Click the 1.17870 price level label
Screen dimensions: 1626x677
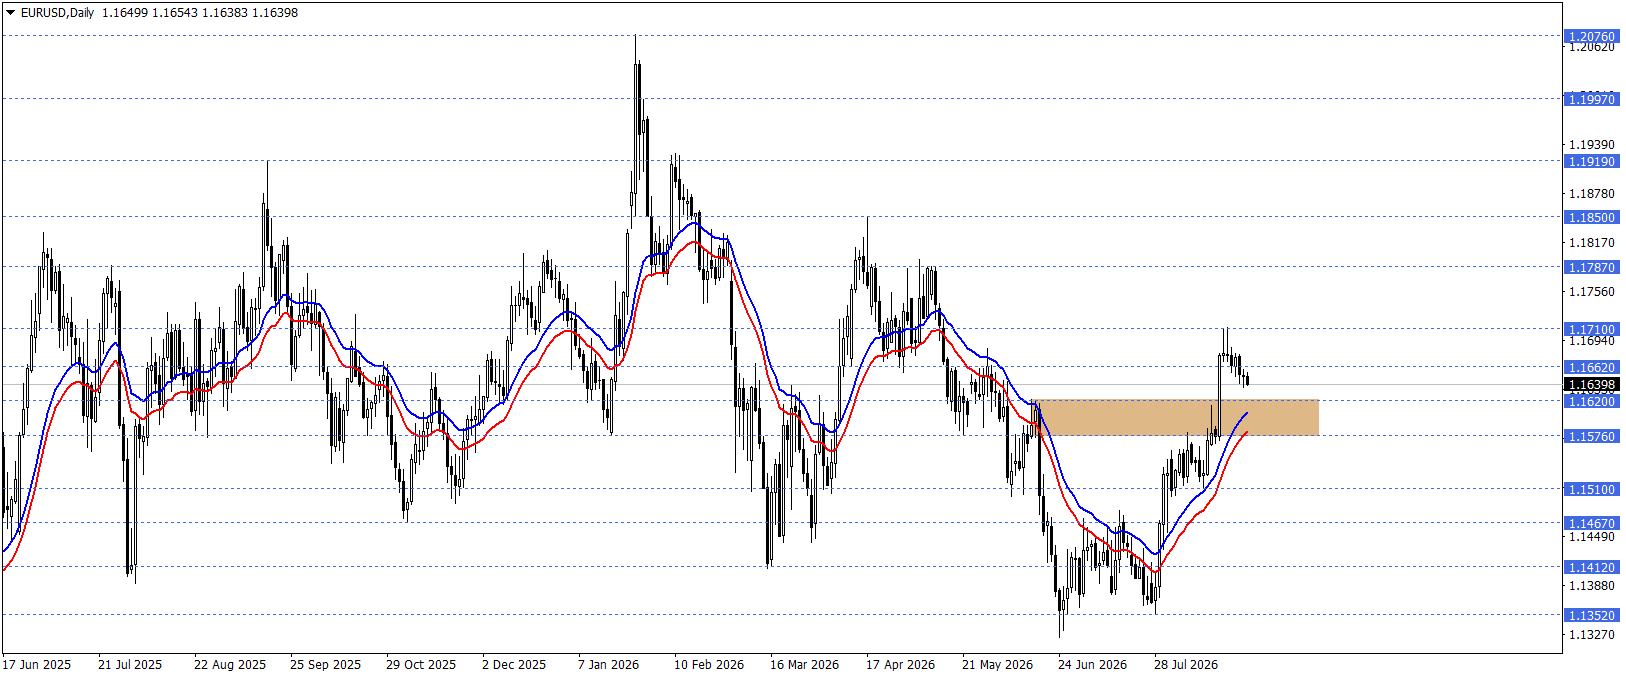pos(1591,267)
